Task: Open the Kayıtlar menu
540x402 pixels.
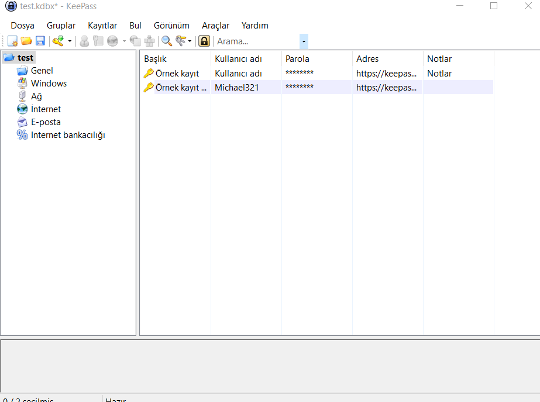Action: click(x=102, y=25)
